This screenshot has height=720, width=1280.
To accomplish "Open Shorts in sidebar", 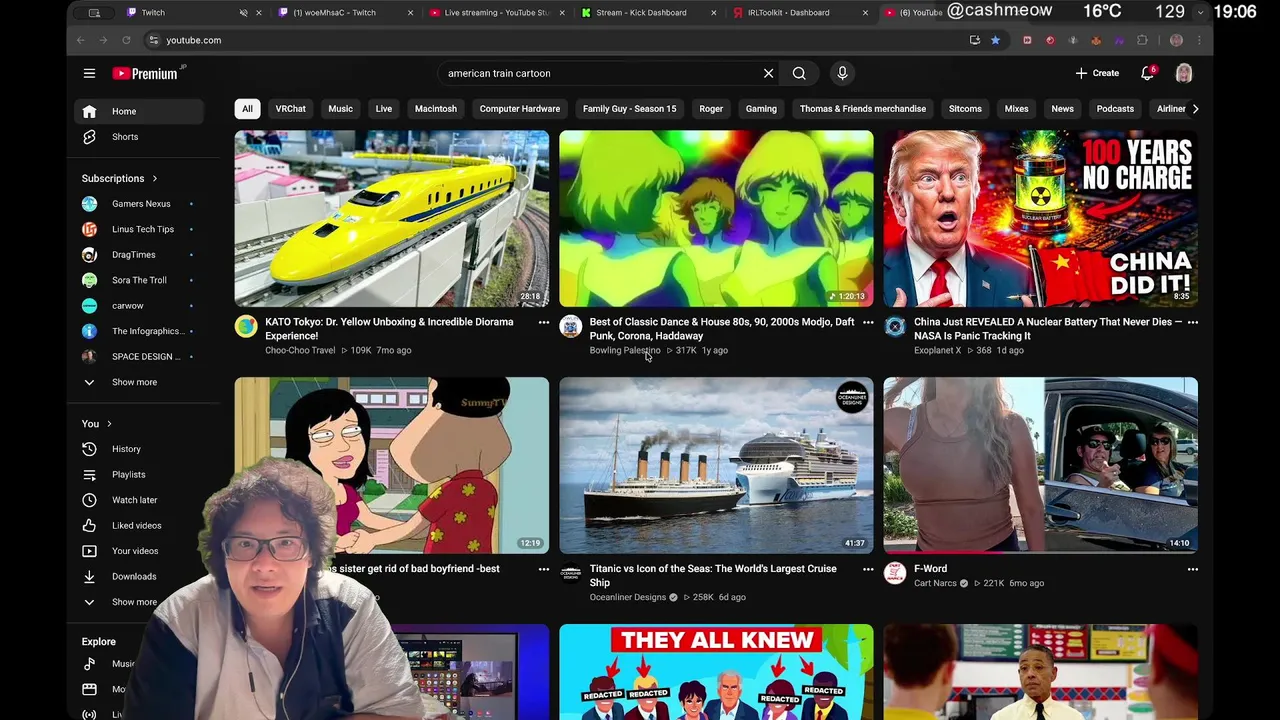I will point(139,137).
